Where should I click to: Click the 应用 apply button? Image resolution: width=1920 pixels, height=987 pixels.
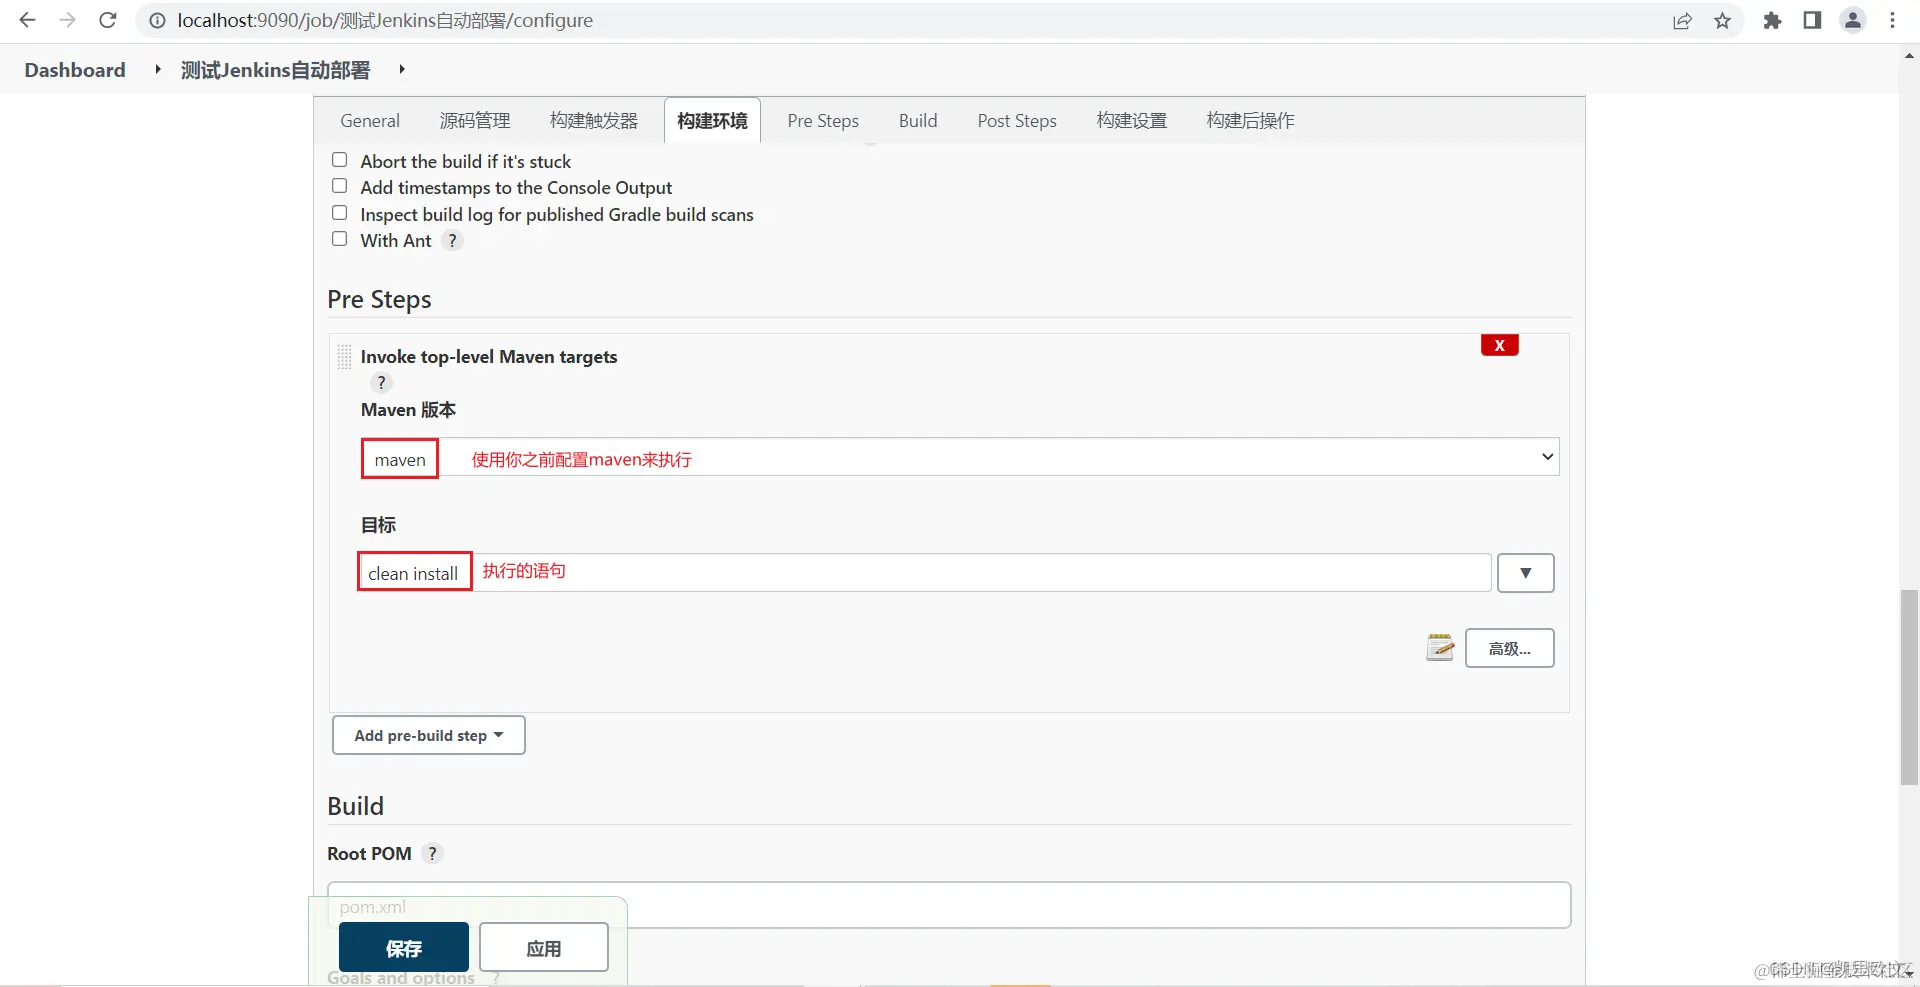(x=544, y=947)
